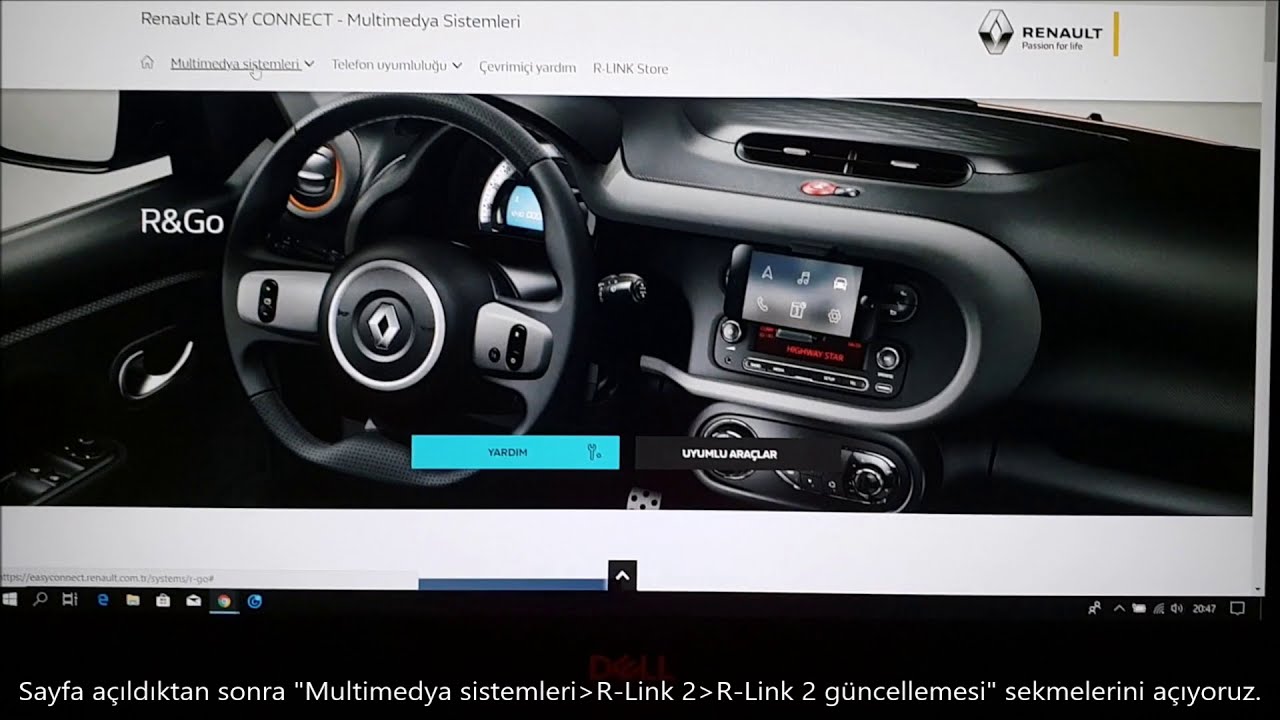Go to the home icon in navigation
The height and width of the screenshot is (720, 1280).
click(x=147, y=63)
